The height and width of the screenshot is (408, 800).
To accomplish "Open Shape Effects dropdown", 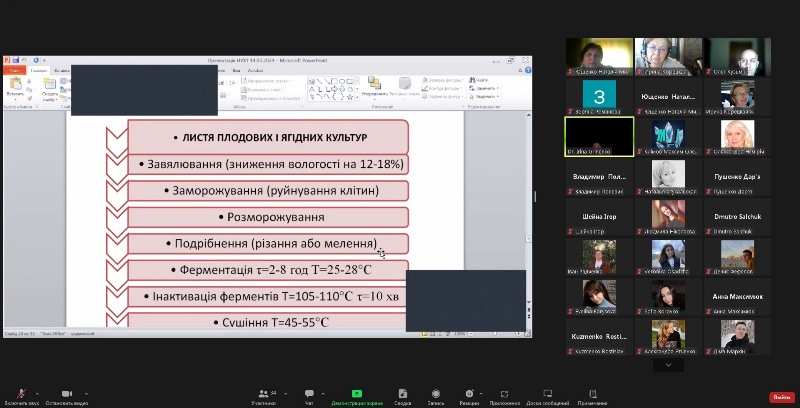I will (x=442, y=96).
